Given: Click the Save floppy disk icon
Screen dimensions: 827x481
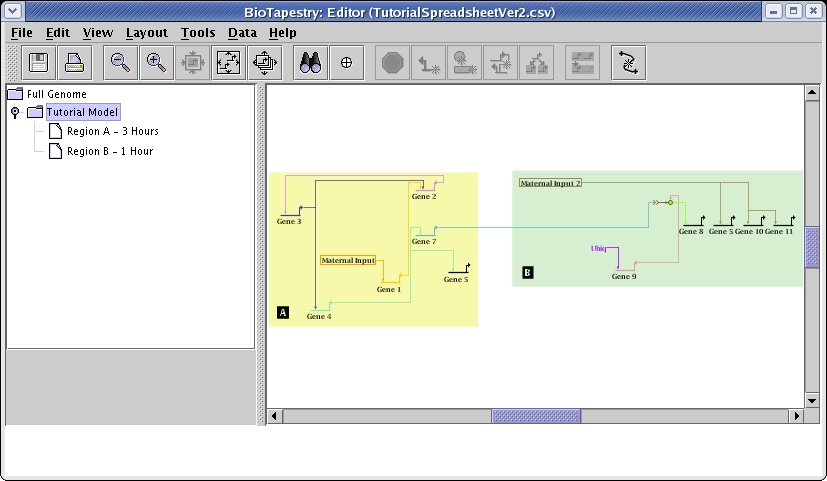Looking at the screenshot, I should point(39,62).
